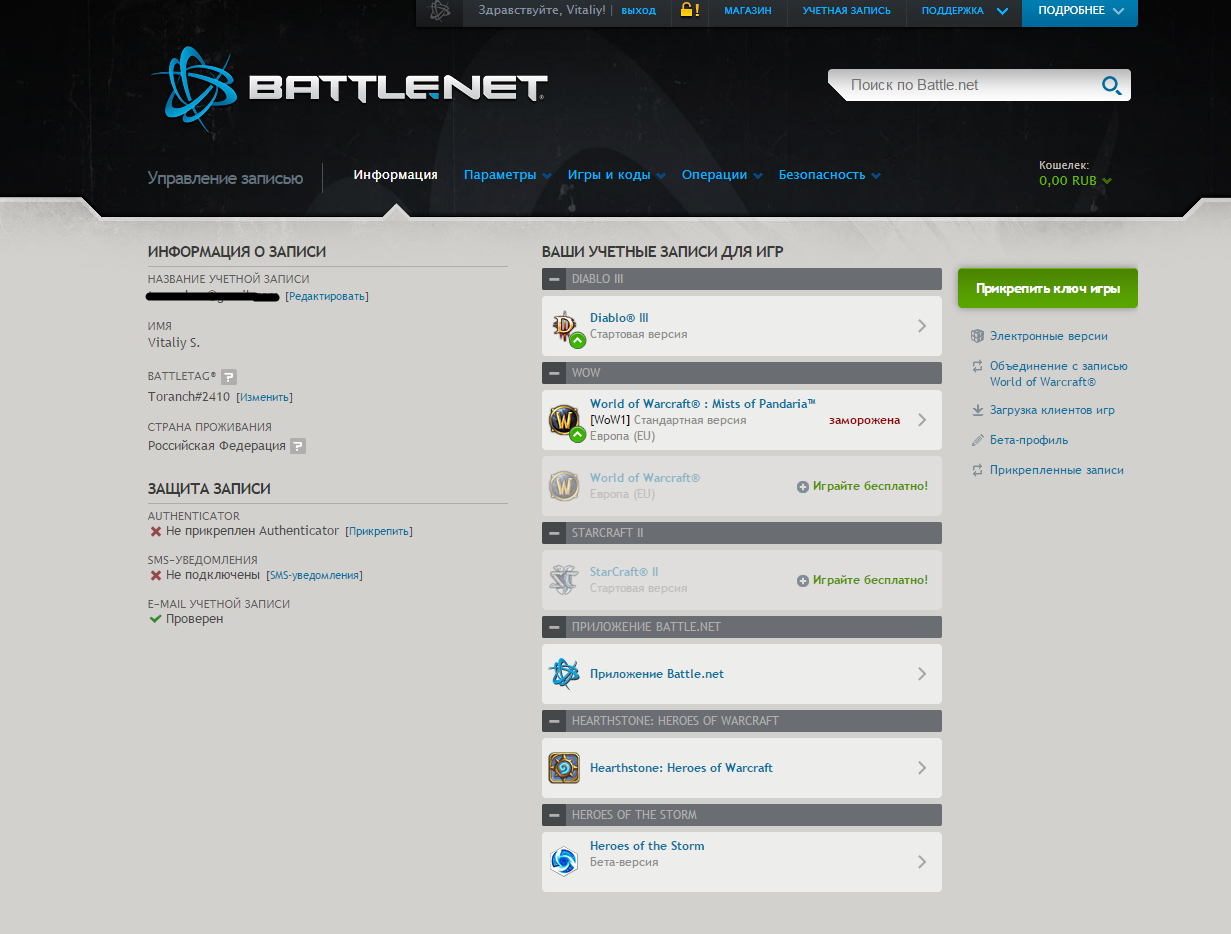Click the download arrow icon for Загрузка клиентов игр
The width and height of the screenshot is (1231, 934).
point(977,410)
